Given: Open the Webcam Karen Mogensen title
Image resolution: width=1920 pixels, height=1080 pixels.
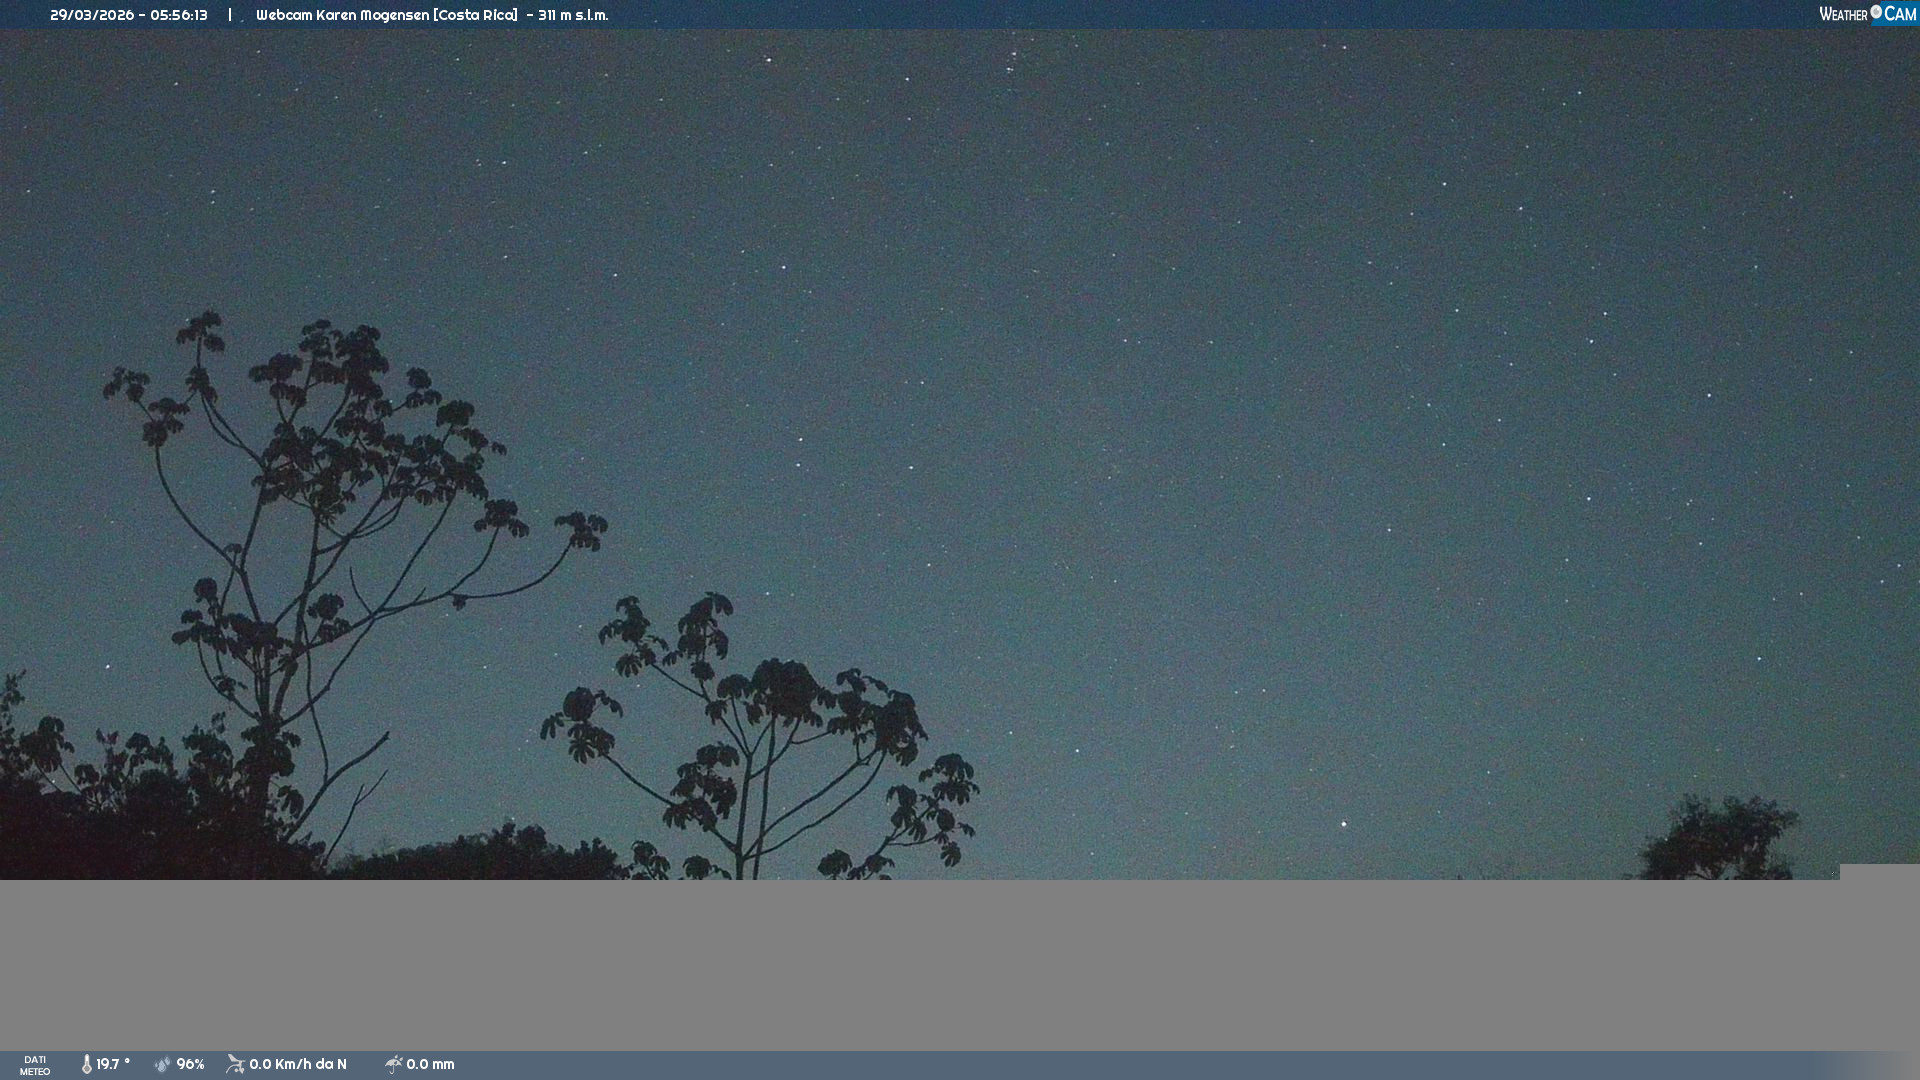Looking at the screenshot, I should point(387,15).
